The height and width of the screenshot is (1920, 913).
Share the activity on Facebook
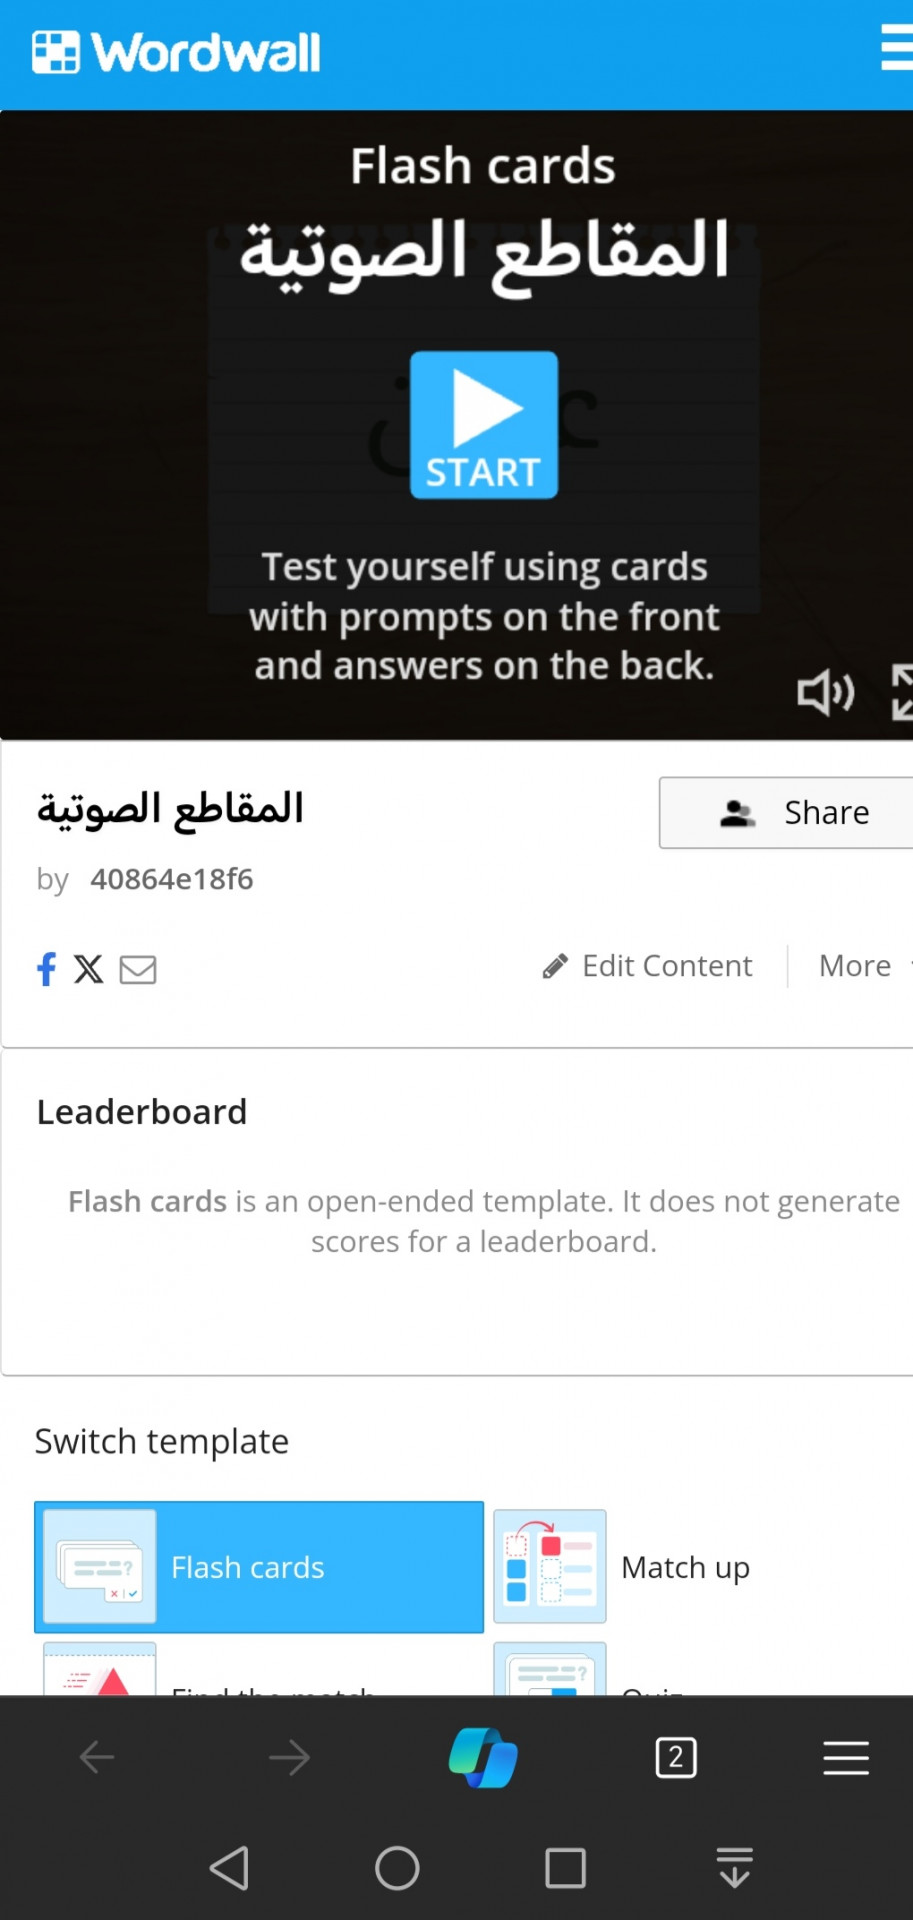click(x=46, y=968)
